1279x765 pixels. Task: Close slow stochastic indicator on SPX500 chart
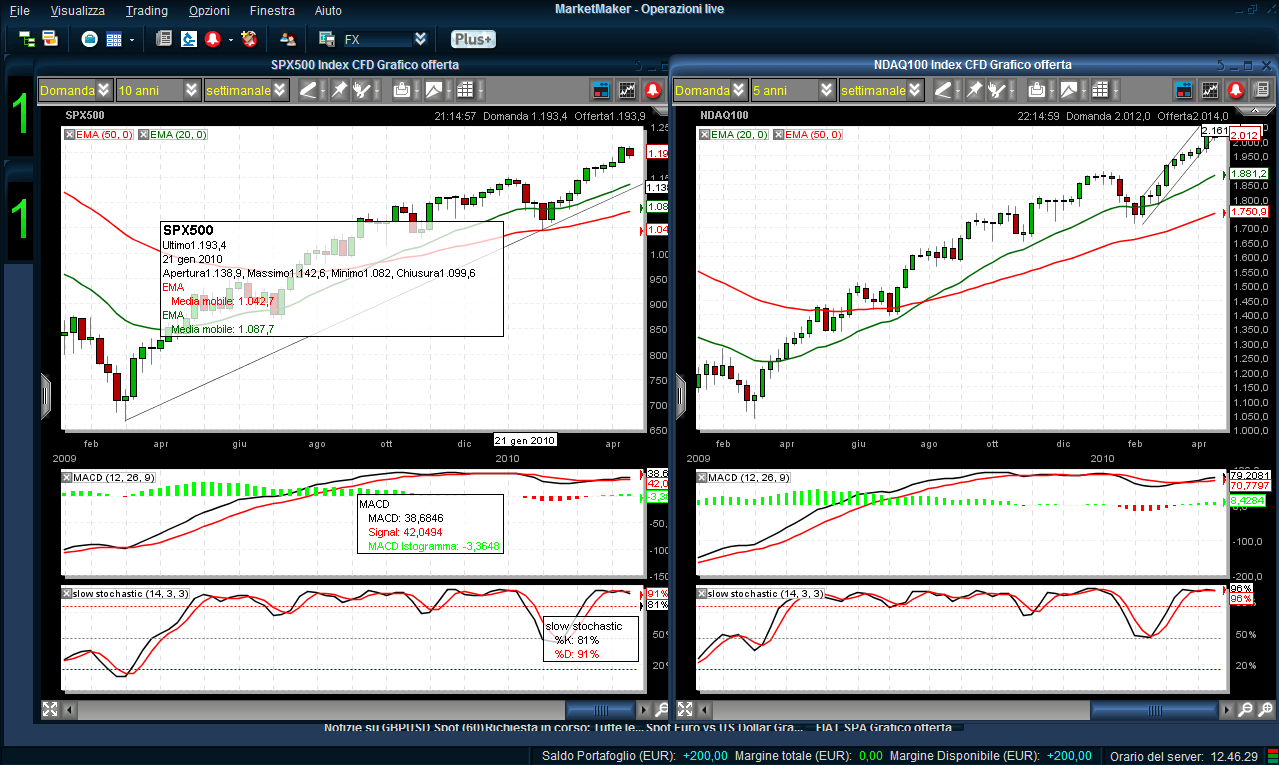[67, 594]
